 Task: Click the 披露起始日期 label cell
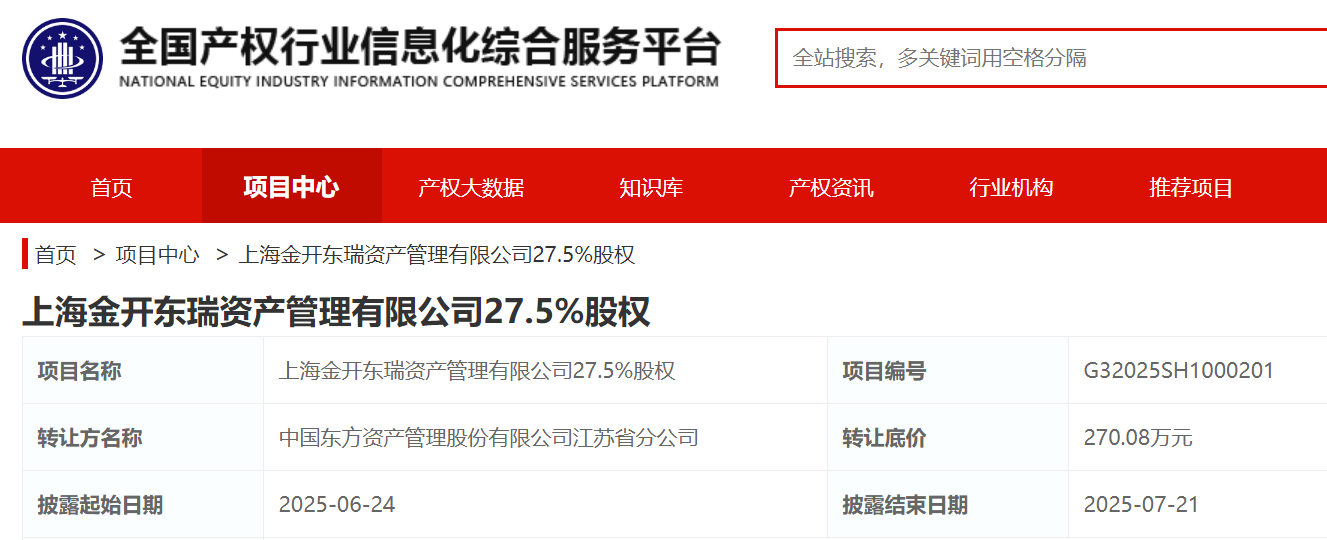(143, 505)
